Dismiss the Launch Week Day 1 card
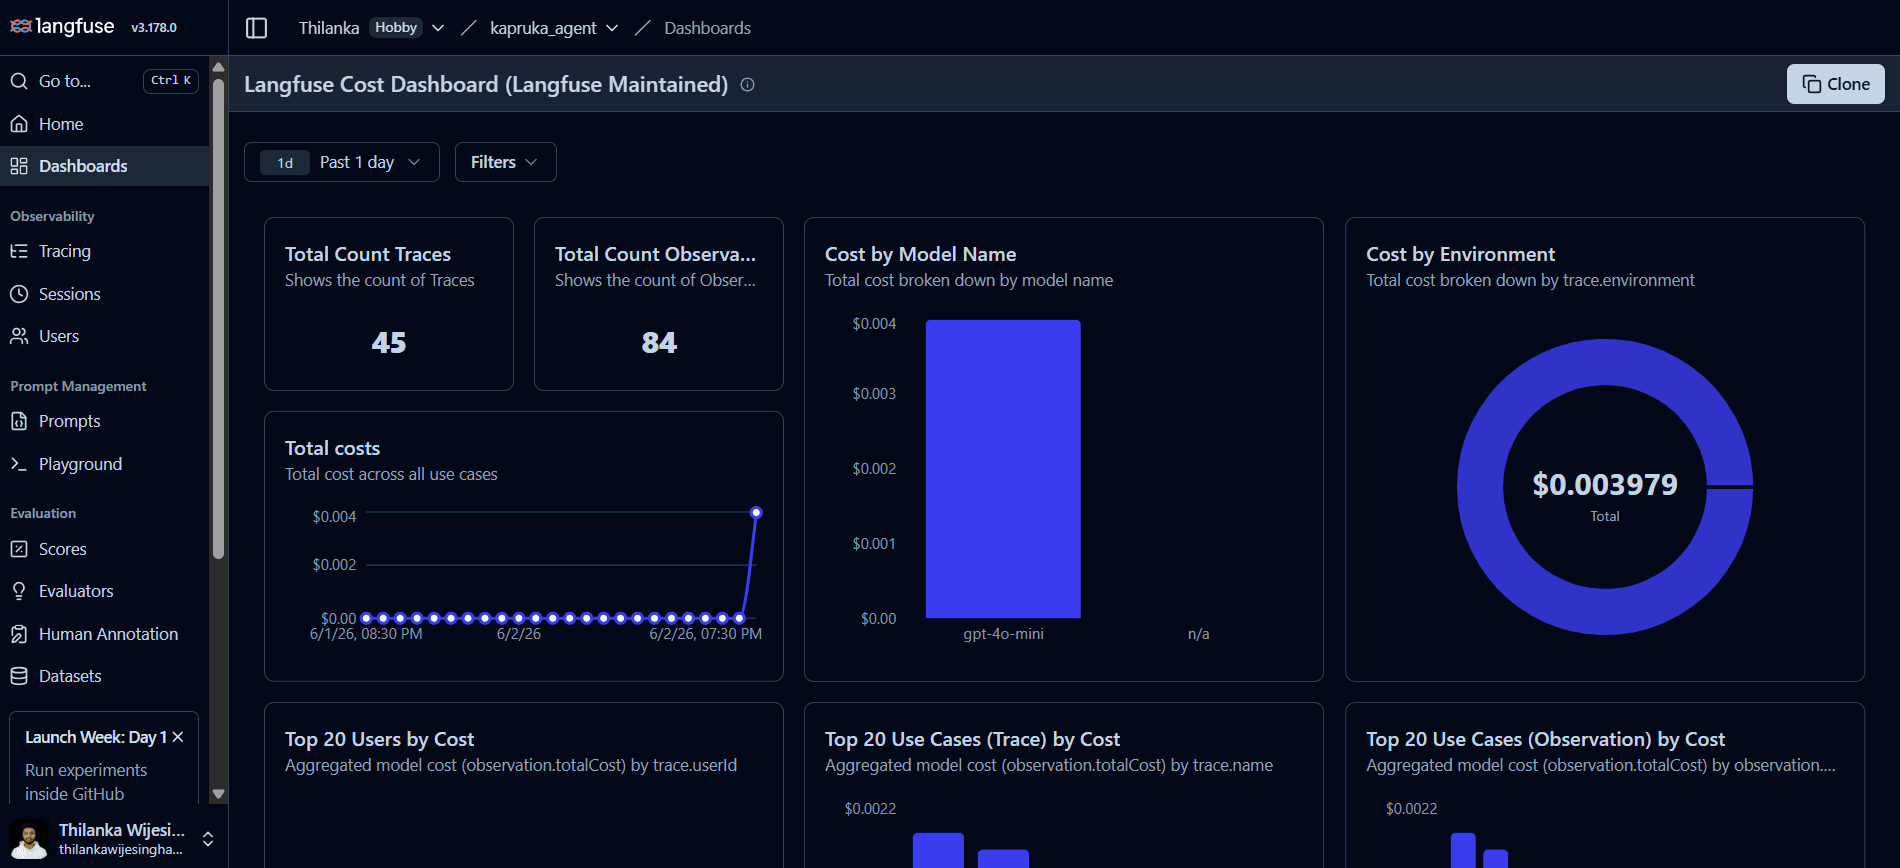The width and height of the screenshot is (1900, 868). coord(178,737)
